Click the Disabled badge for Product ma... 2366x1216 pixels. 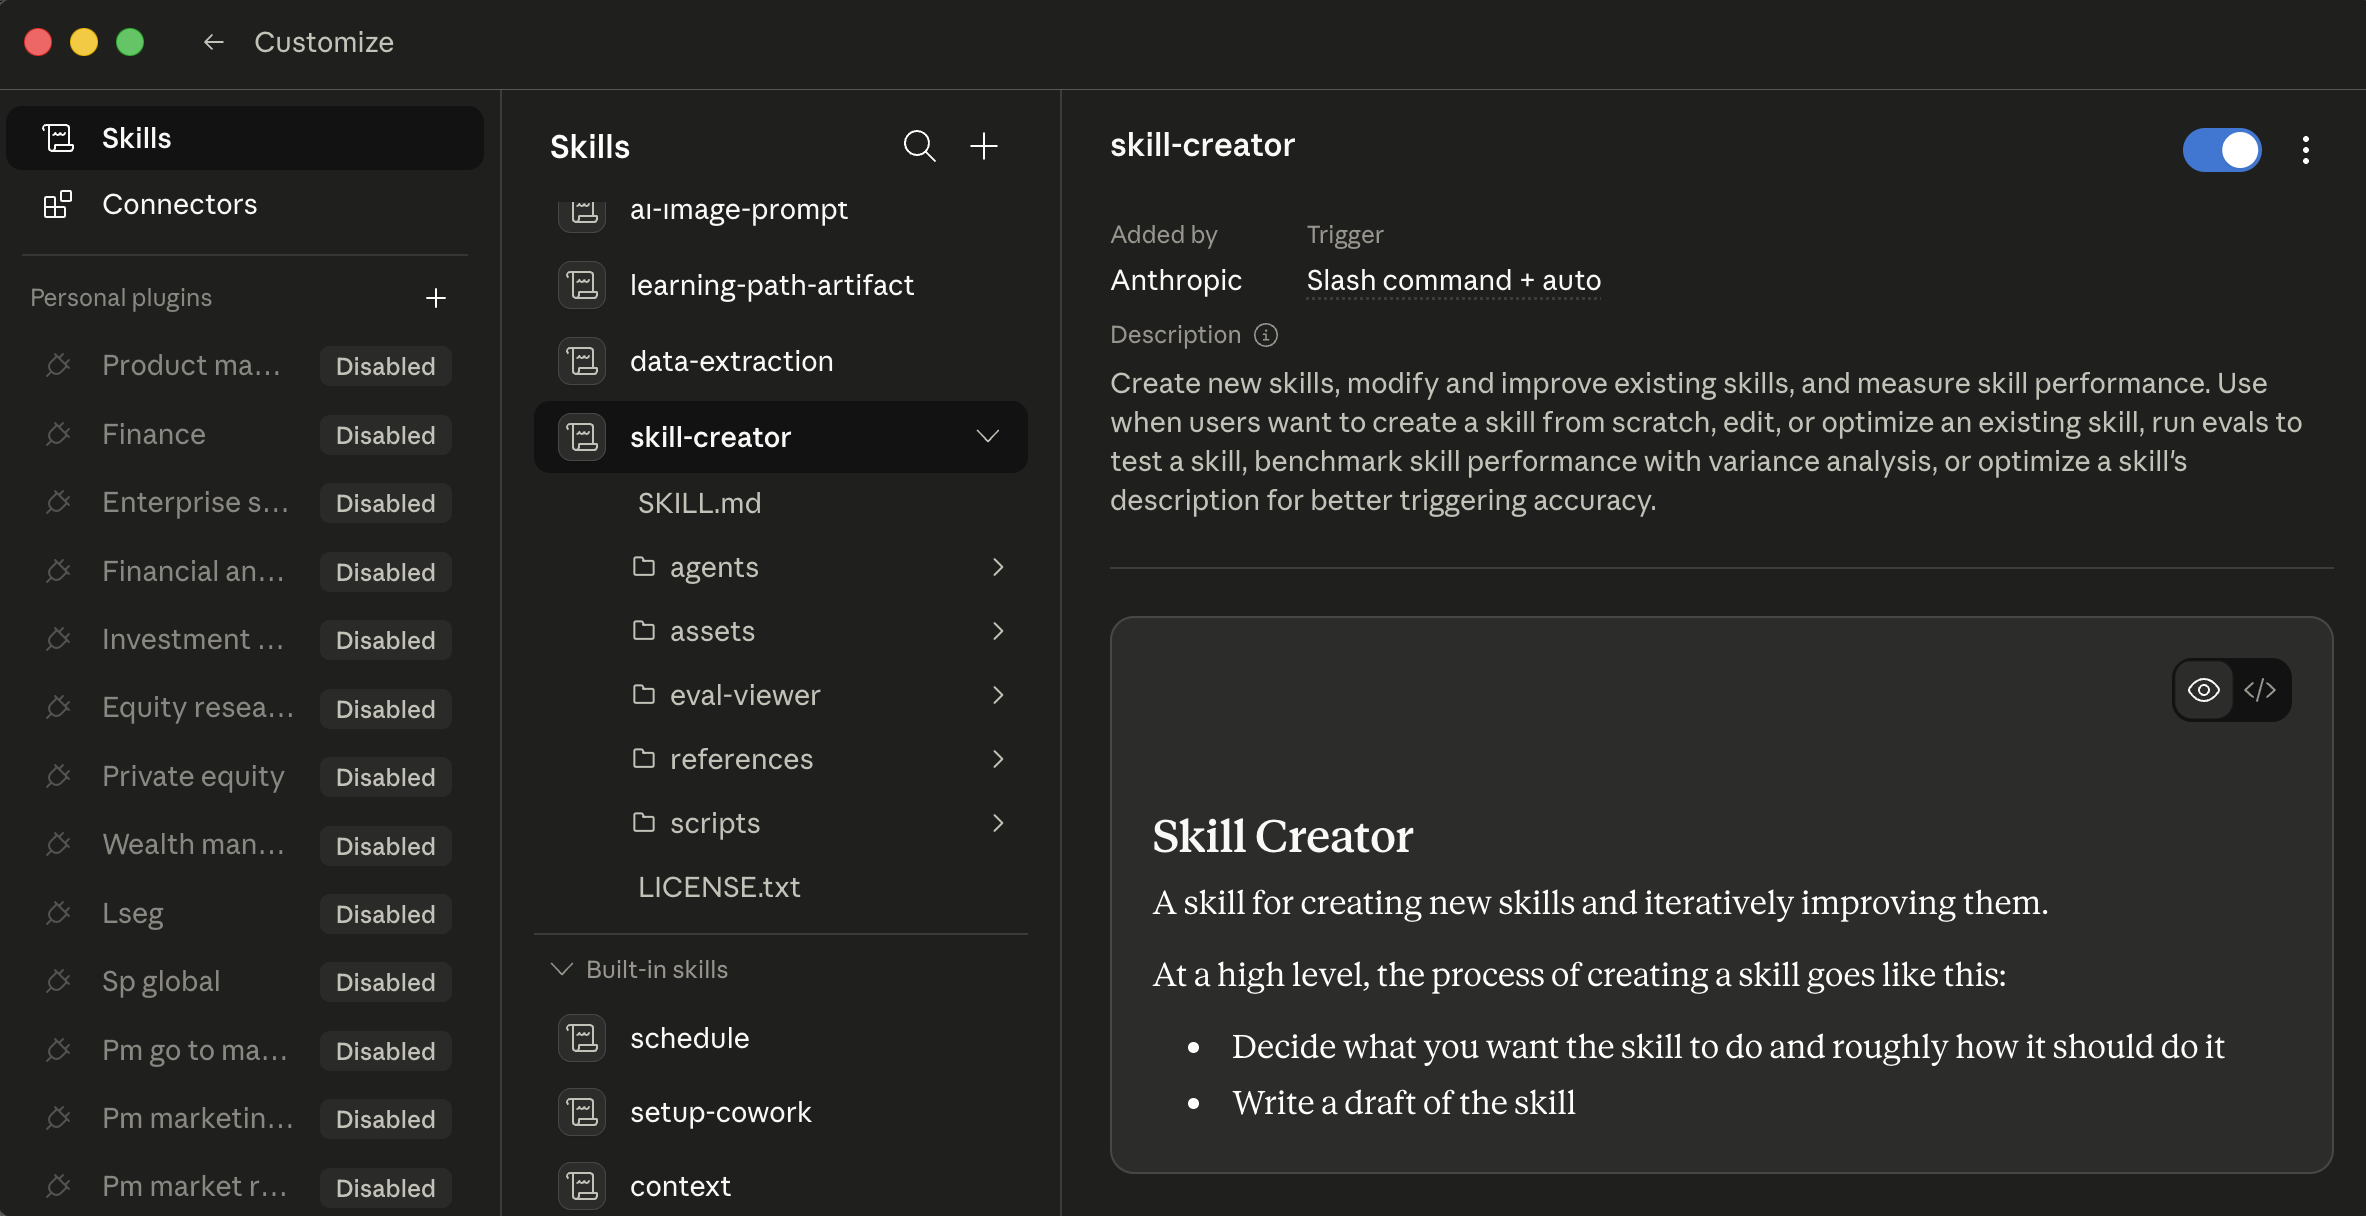click(x=386, y=366)
